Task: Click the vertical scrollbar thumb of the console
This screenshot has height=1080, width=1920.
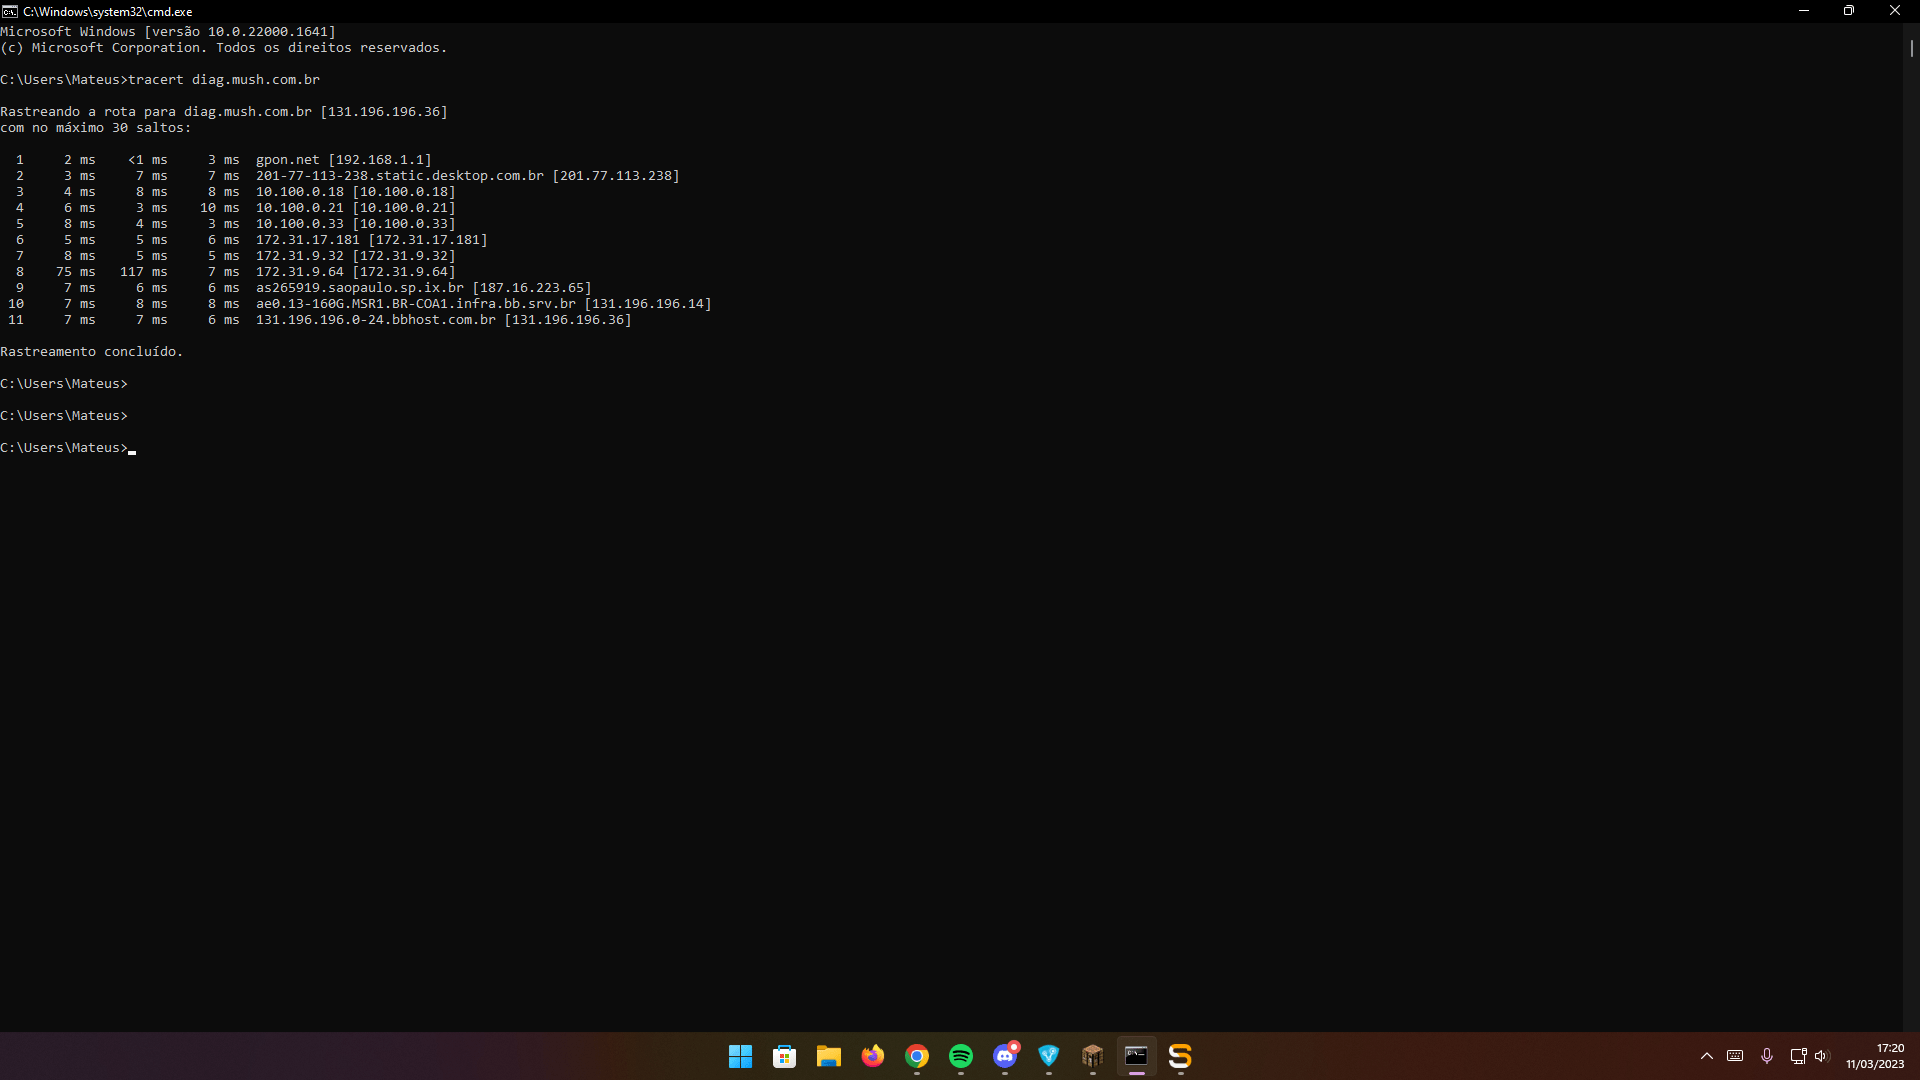Action: click(1911, 47)
